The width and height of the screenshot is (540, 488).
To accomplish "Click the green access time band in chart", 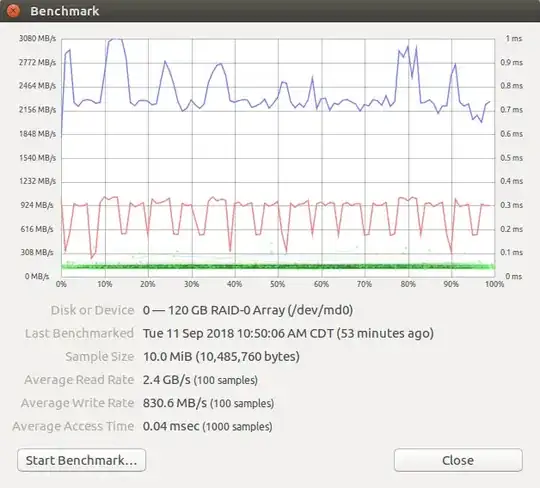I will click(278, 266).
